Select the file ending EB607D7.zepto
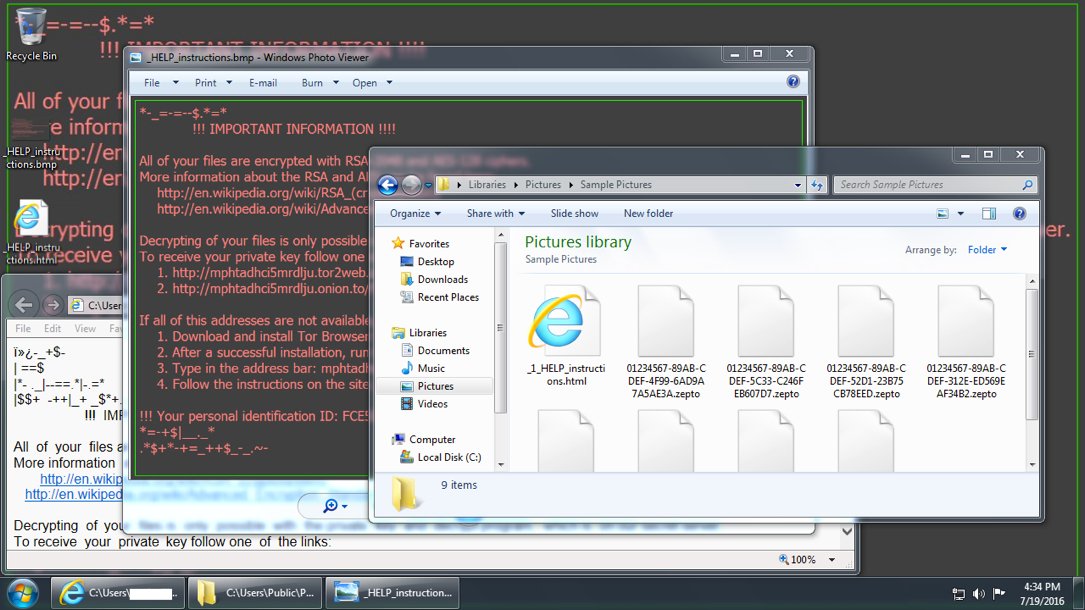Image resolution: width=1085 pixels, height=610 pixels. click(x=766, y=342)
